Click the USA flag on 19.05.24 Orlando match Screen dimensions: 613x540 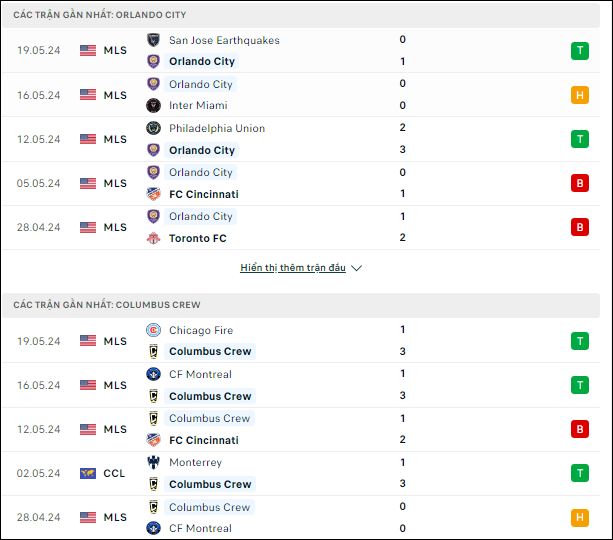pyautogui.click(x=88, y=50)
